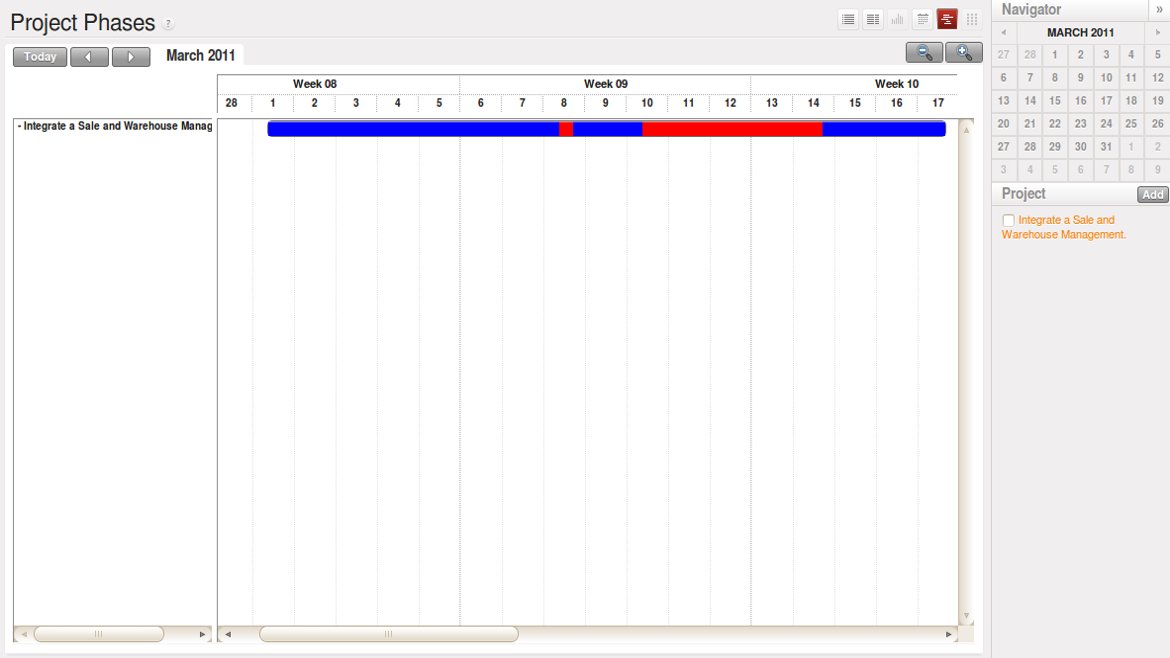
Task: Click the Today button
Action: tap(40, 57)
